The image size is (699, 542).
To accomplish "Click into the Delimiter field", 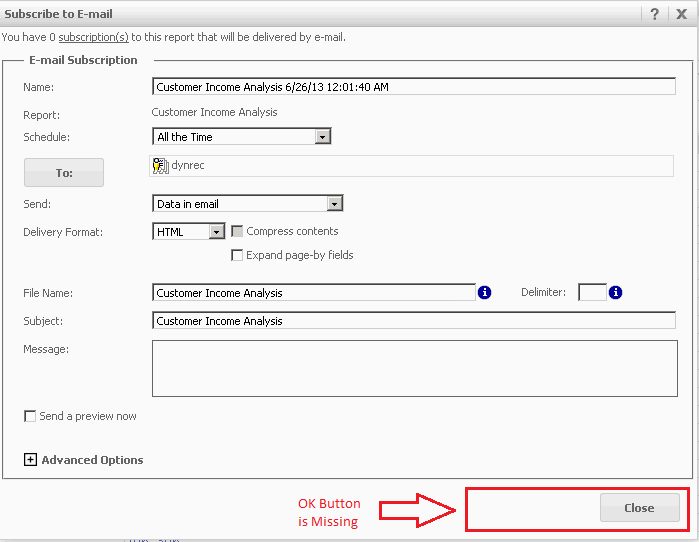I will click(x=592, y=292).
